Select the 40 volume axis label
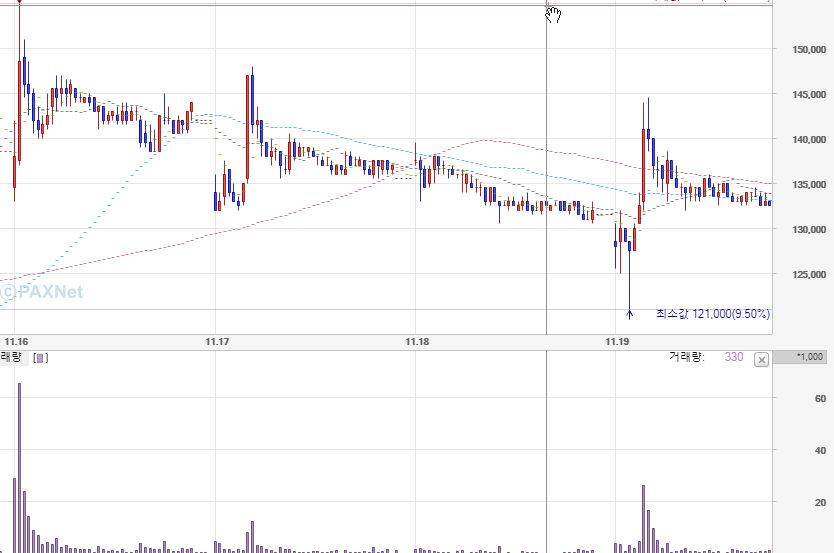Viewport: 834px width, 553px height. click(x=820, y=451)
